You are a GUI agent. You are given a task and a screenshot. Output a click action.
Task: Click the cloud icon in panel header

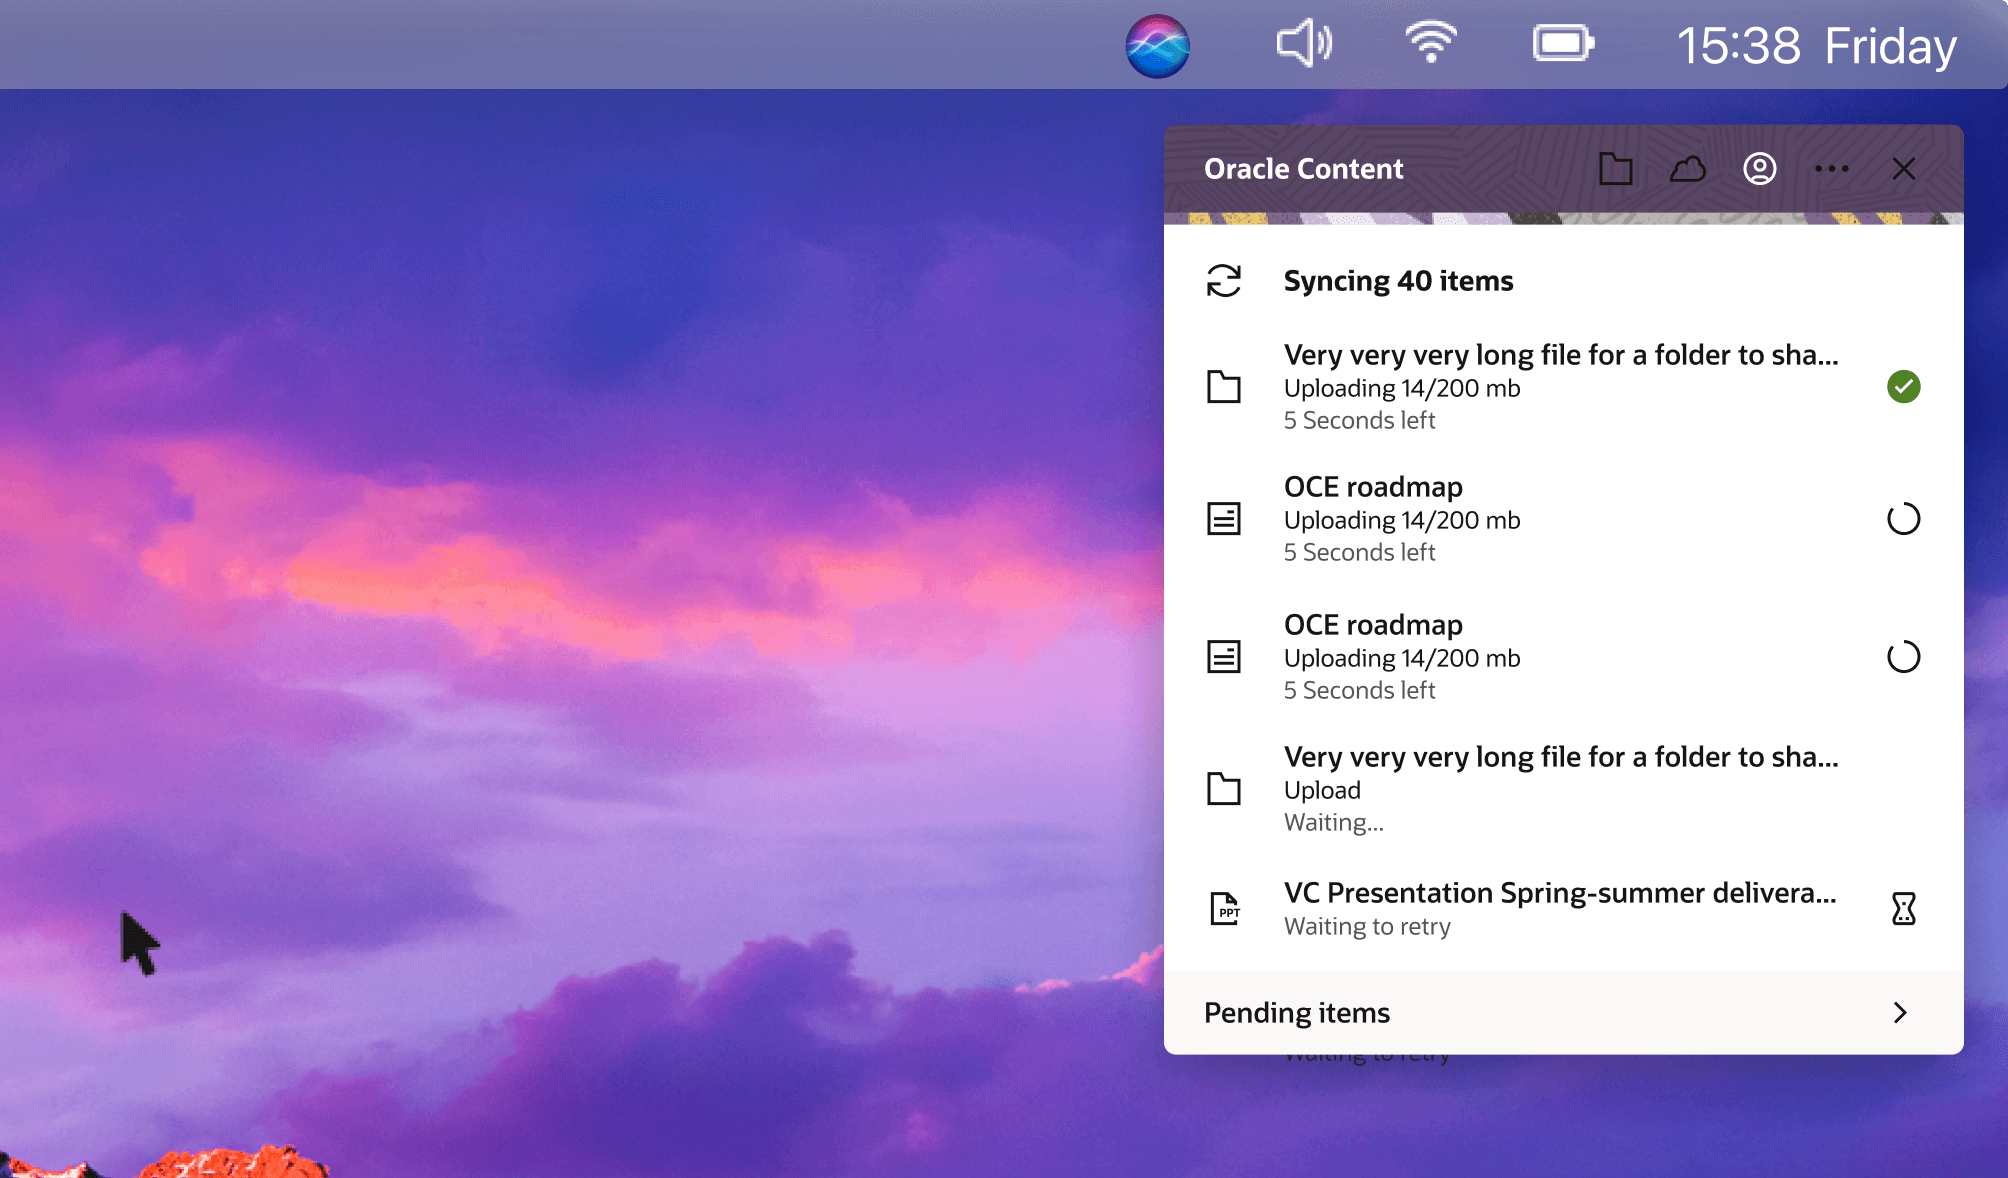[1687, 169]
